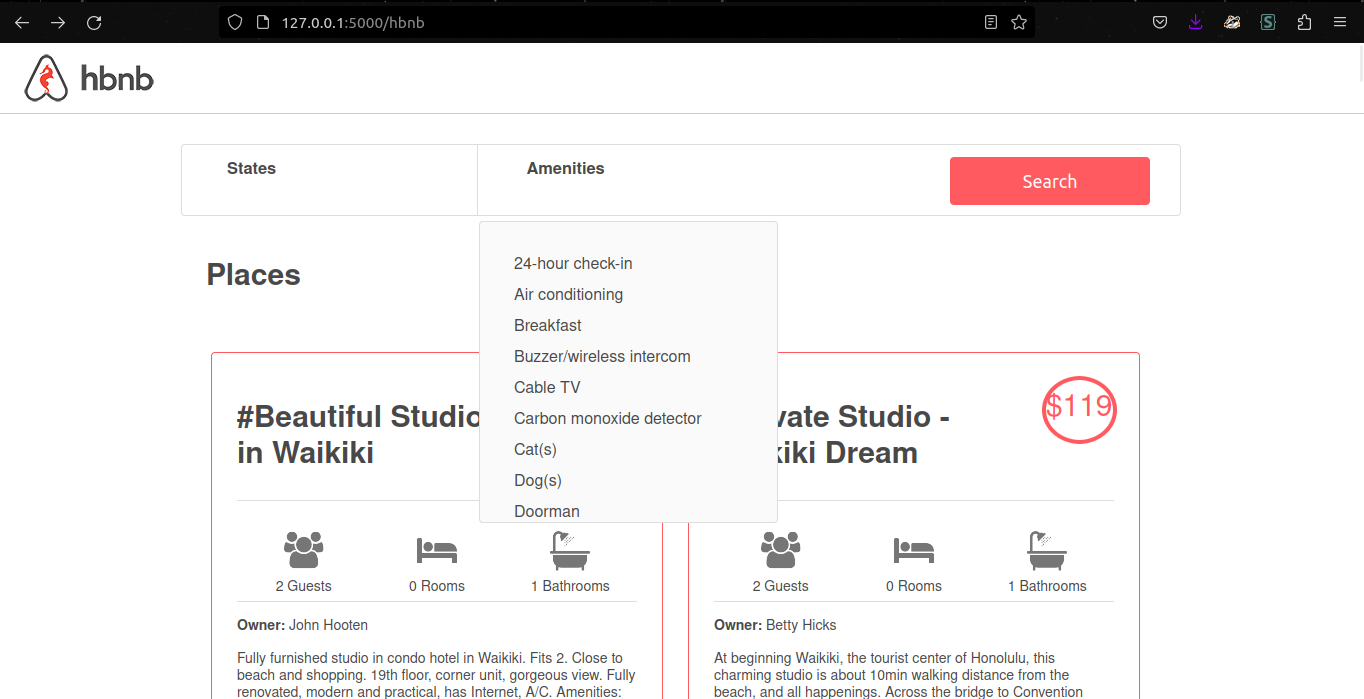Toggle reader view in the address bar

(991, 22)
